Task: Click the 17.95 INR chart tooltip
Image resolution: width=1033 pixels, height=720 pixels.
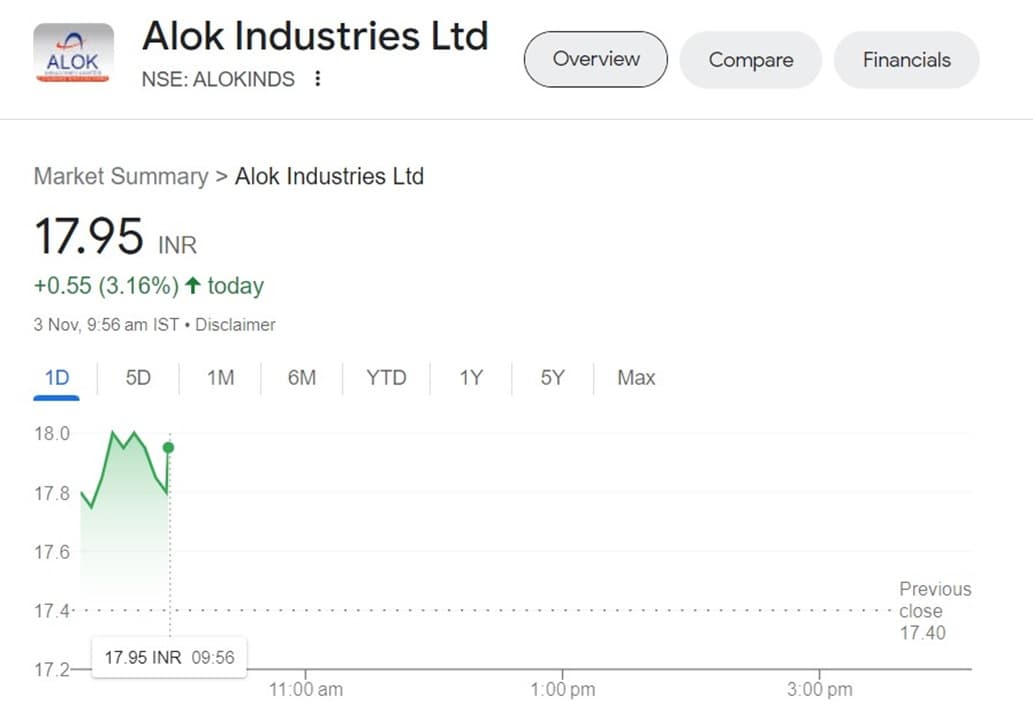Action: point(169,657)
